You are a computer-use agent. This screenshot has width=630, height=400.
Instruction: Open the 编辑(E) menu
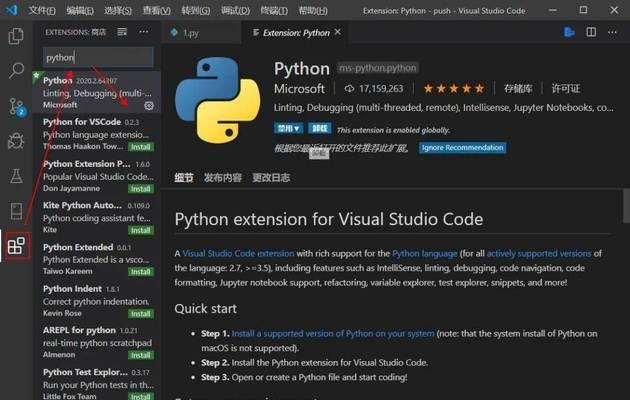pos(80,10)
